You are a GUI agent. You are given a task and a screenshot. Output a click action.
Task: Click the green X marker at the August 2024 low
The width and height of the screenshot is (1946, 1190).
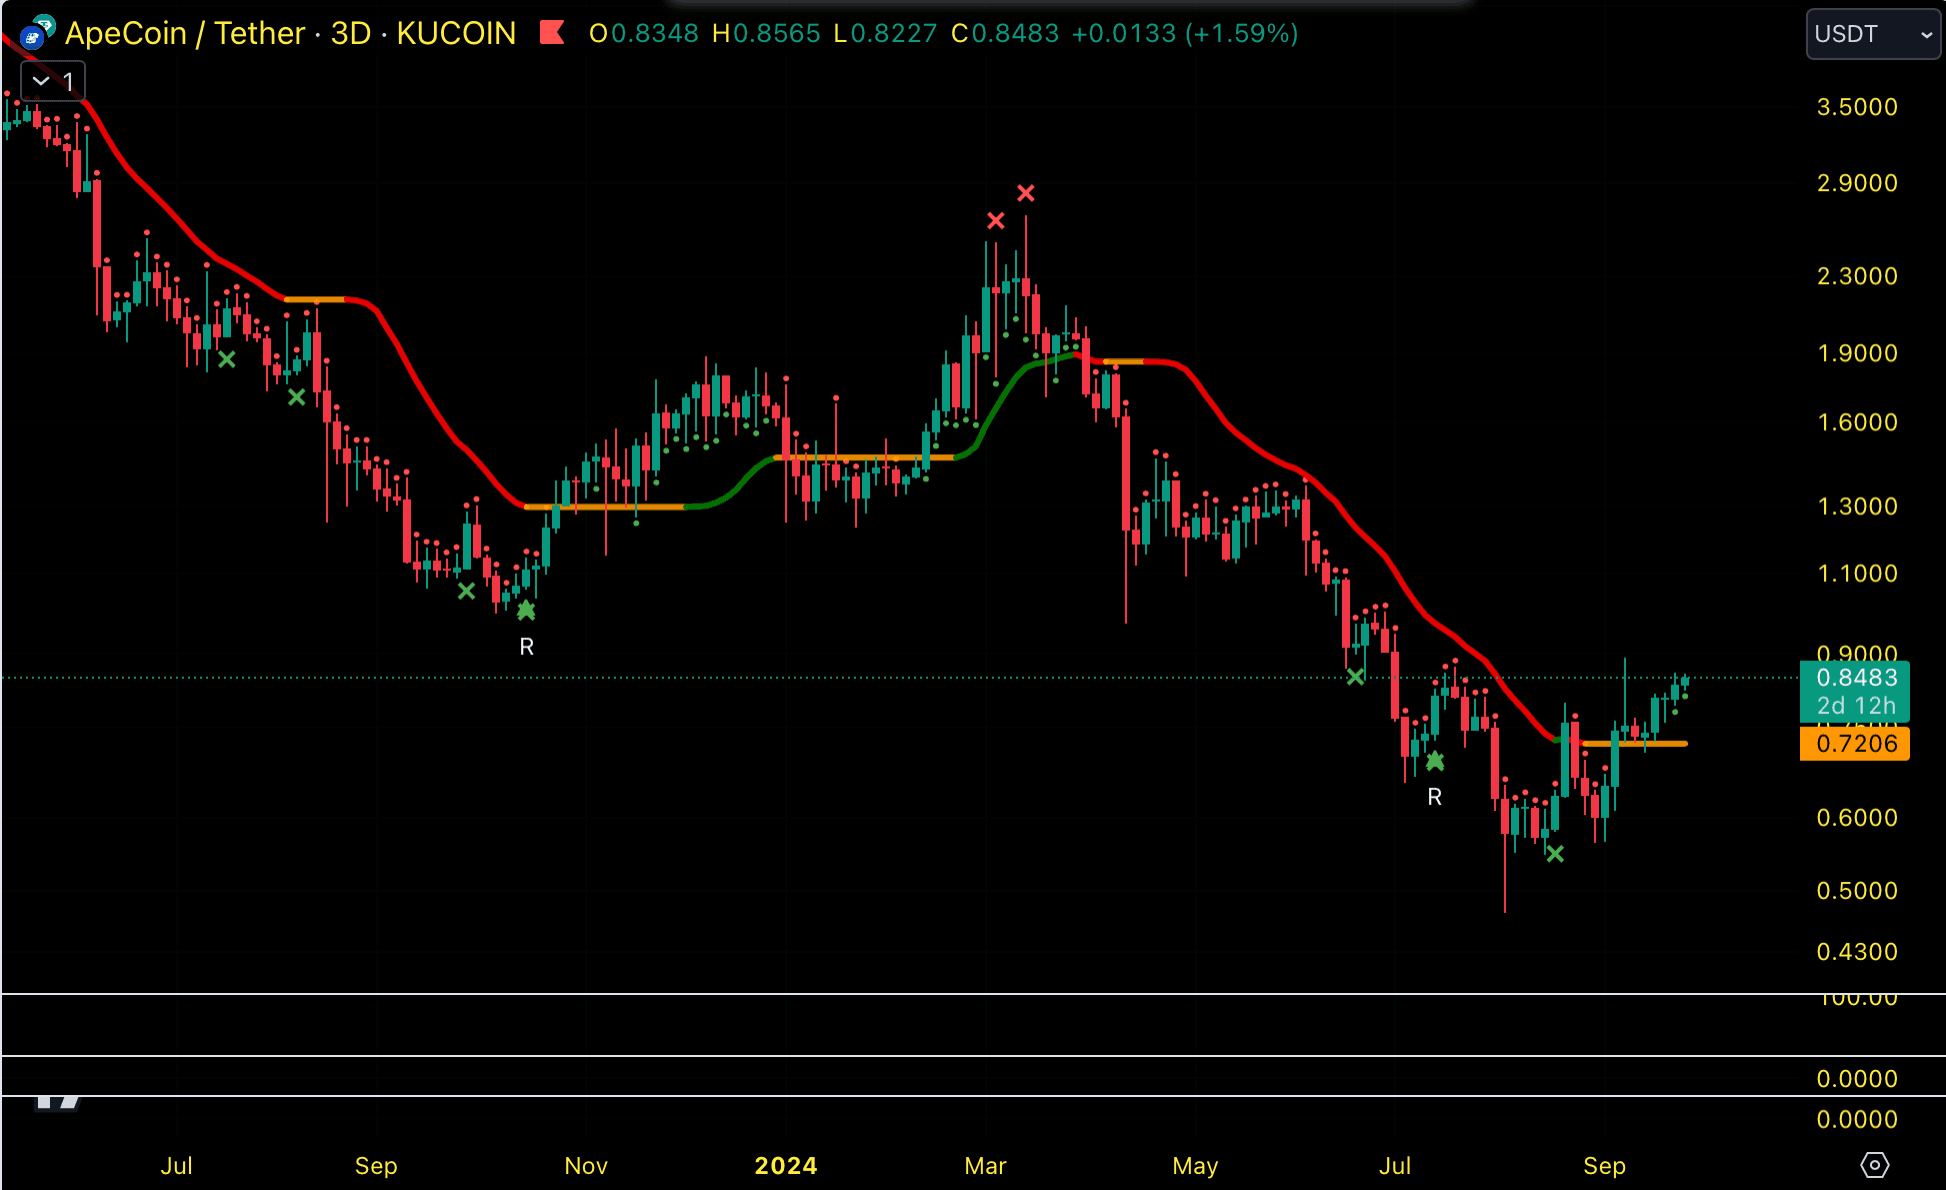click(1555, 854)
